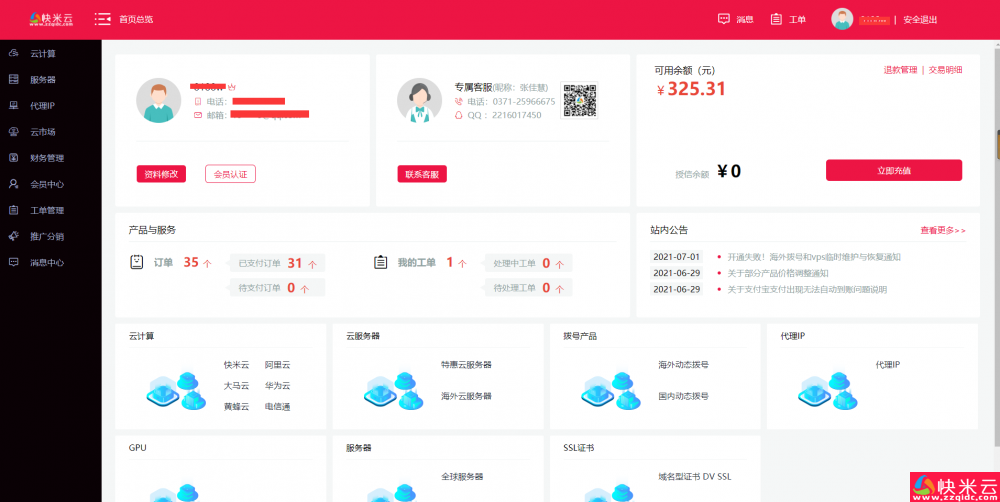
Task: Click 处理中工单 count
Action: coord(546,263)
